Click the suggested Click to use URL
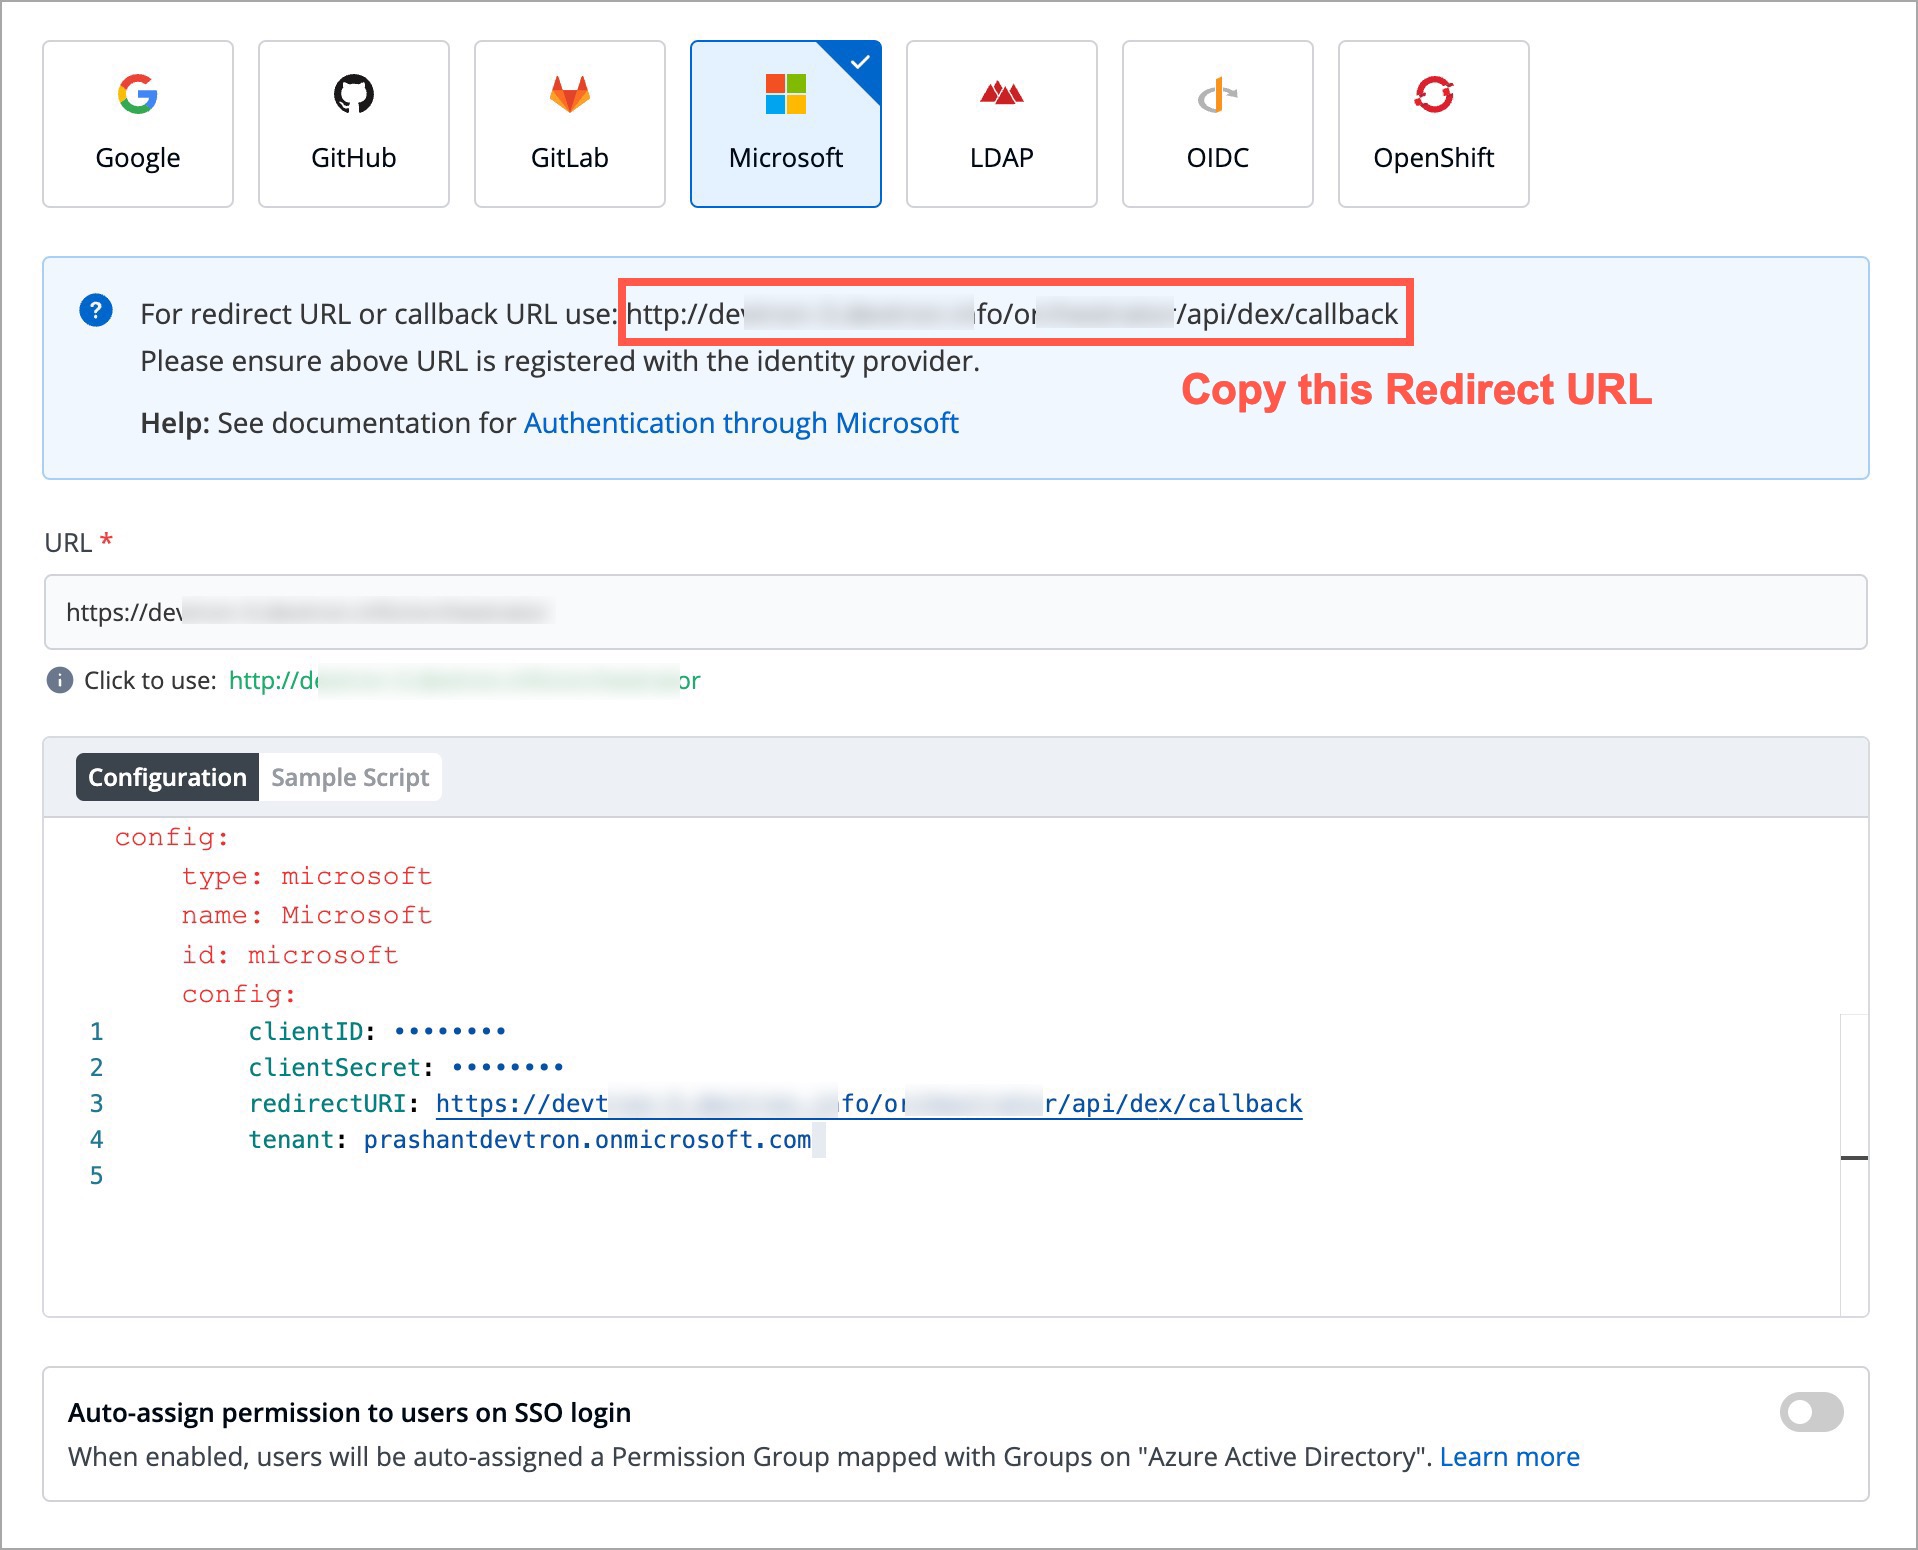1918x1550 pixels. tap(463, 680)
